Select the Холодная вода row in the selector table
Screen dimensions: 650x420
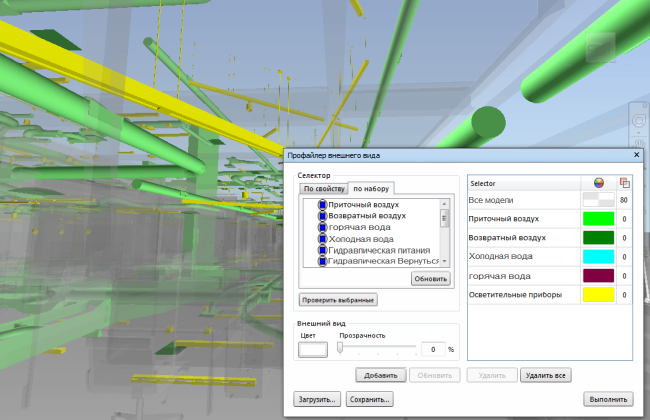click(550, 257)
